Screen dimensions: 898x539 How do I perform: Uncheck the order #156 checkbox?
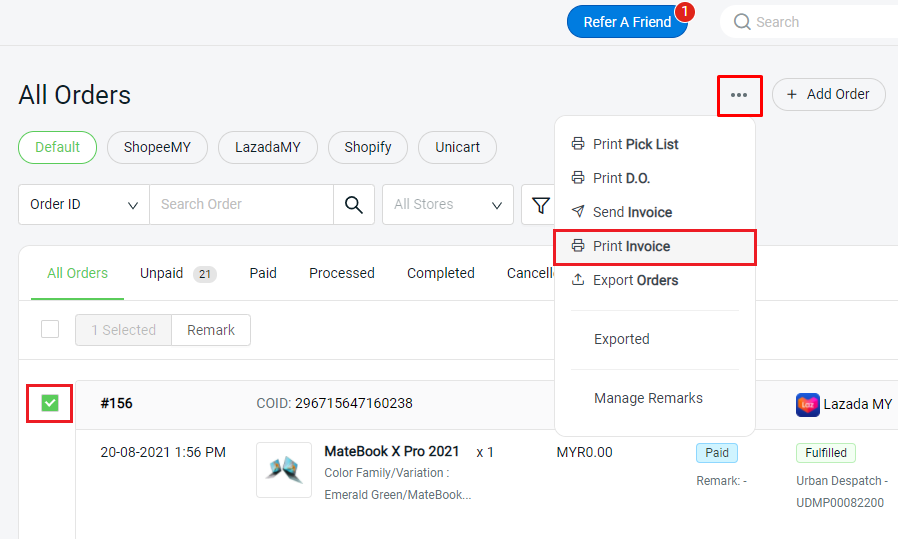point(50,403)
